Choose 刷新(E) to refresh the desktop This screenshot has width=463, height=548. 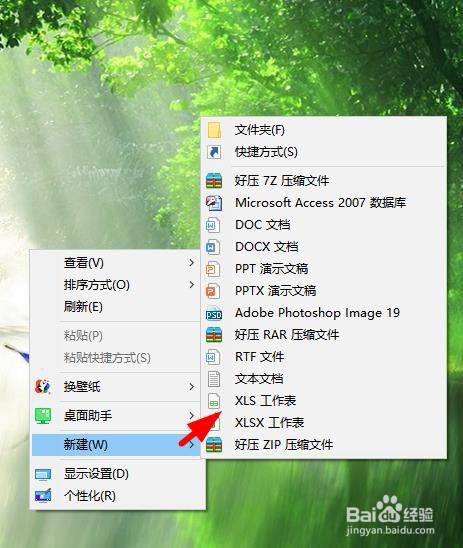click(x=116, y=307)
